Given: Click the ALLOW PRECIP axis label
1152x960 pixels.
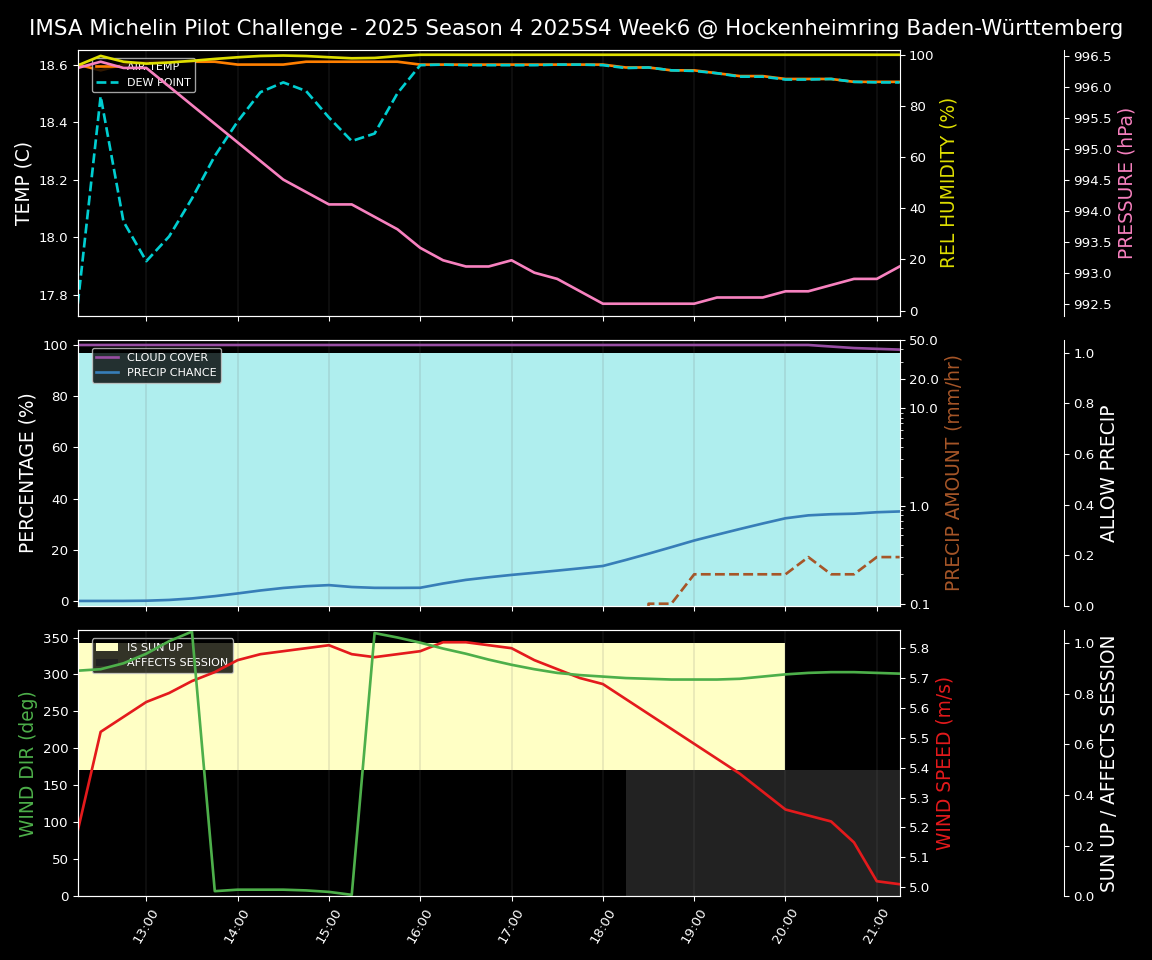Looking at the screenshot, I should [x=1108, y=473].
